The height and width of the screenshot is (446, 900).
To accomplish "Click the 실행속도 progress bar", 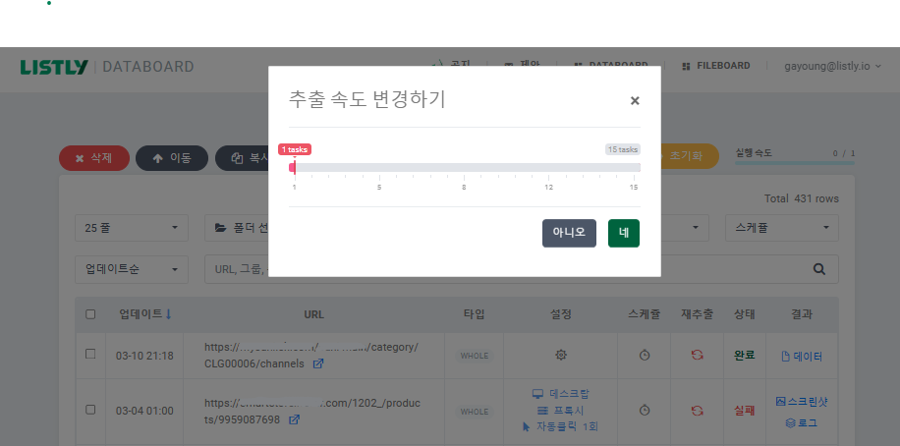I will [x=795, y=163].
